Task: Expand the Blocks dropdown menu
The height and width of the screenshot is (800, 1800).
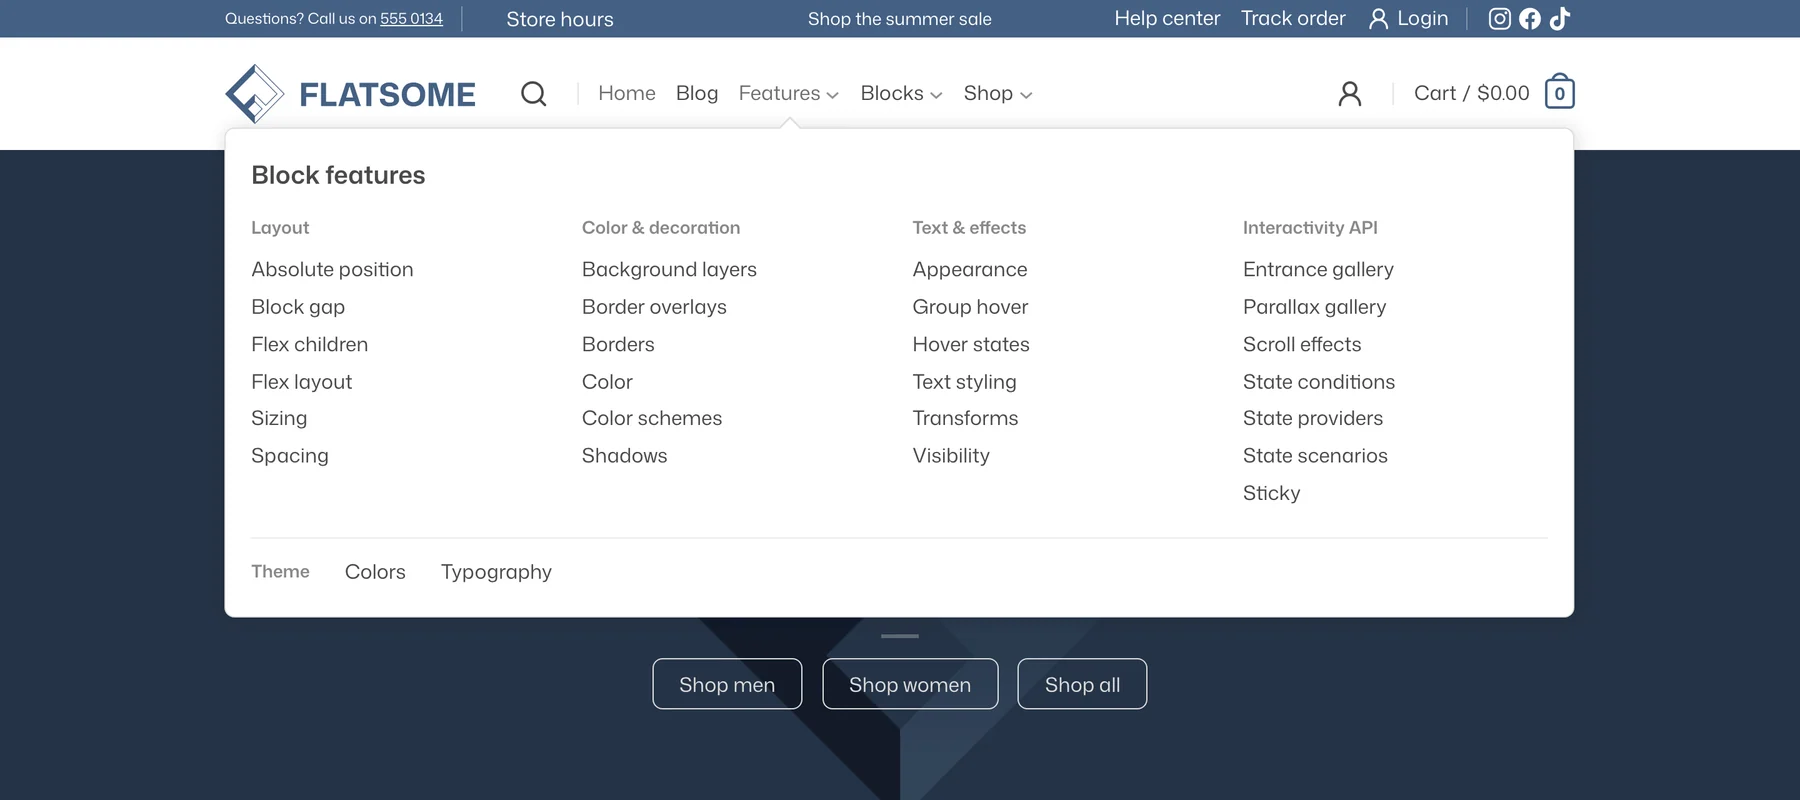Action: [x=901, y=94]
